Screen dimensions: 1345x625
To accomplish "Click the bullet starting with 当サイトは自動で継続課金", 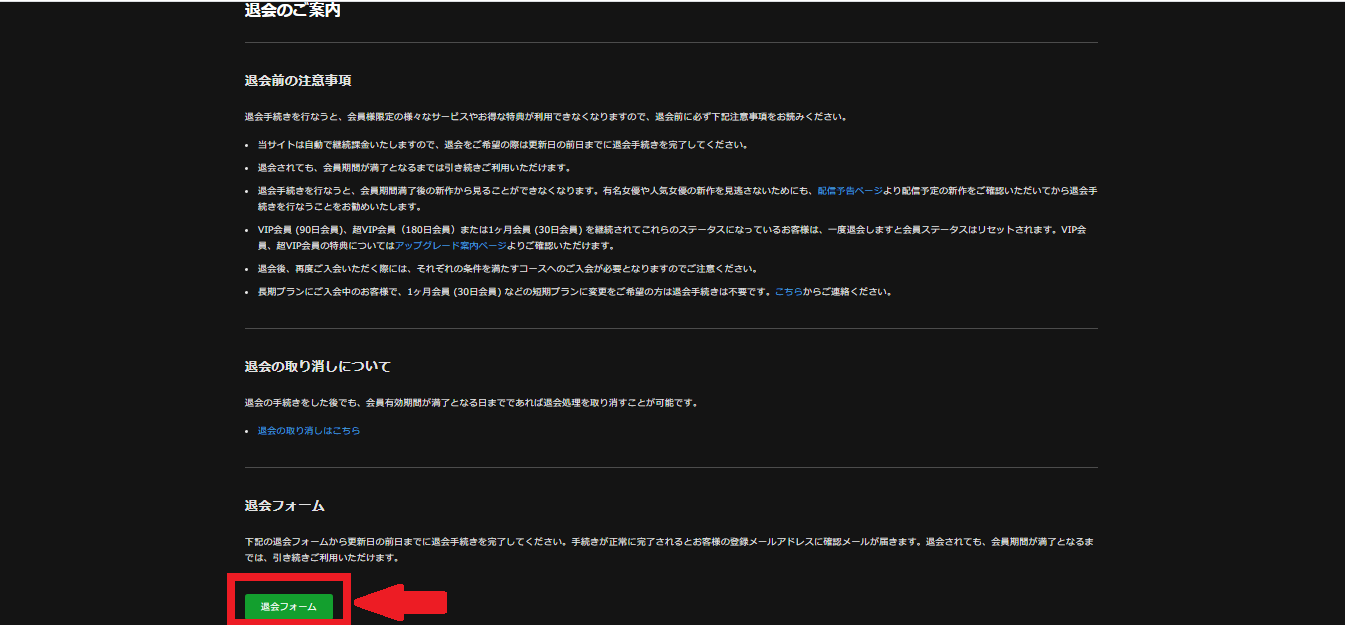I will click(502, 145).
